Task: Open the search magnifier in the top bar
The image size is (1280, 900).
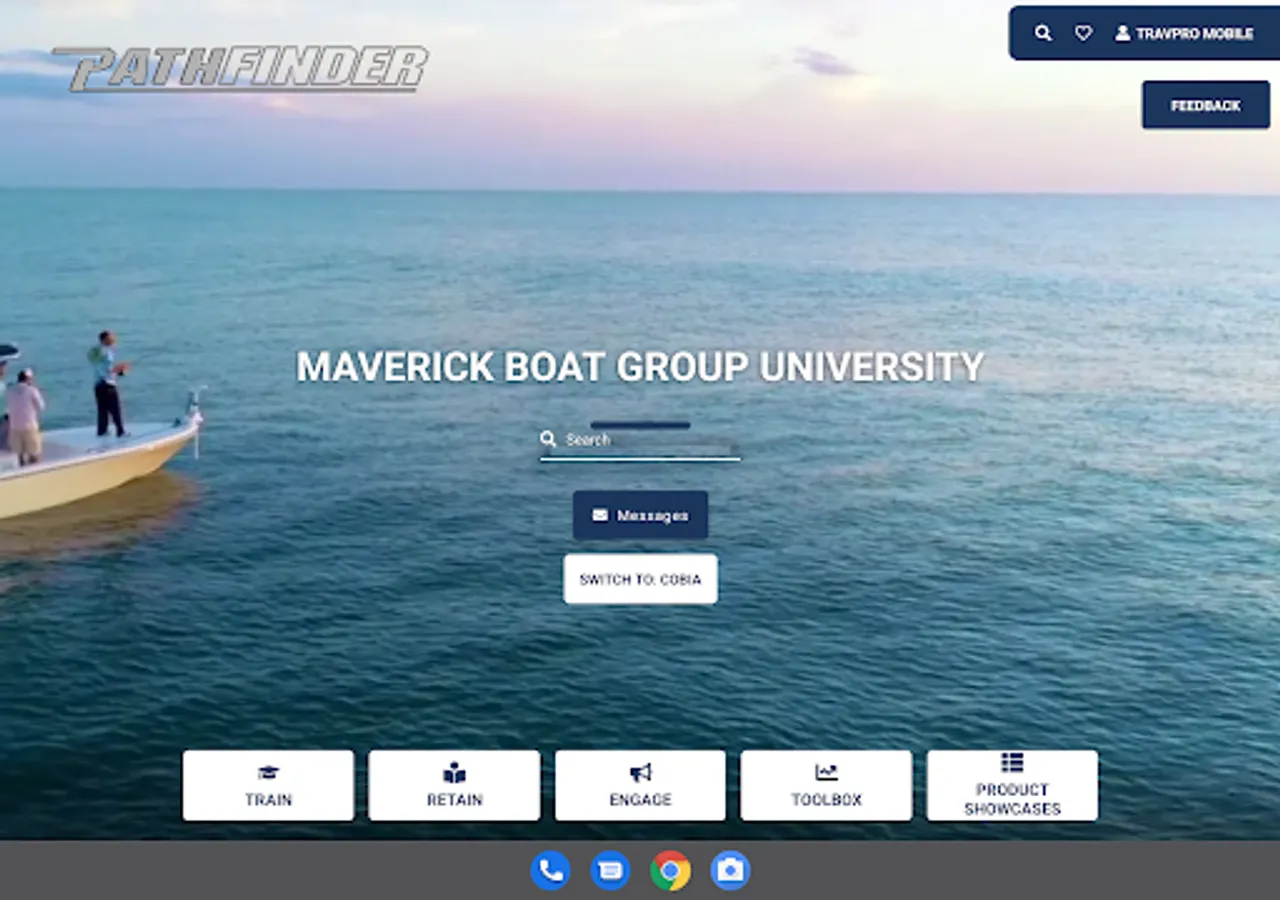Action: [x=1043, y=33]
